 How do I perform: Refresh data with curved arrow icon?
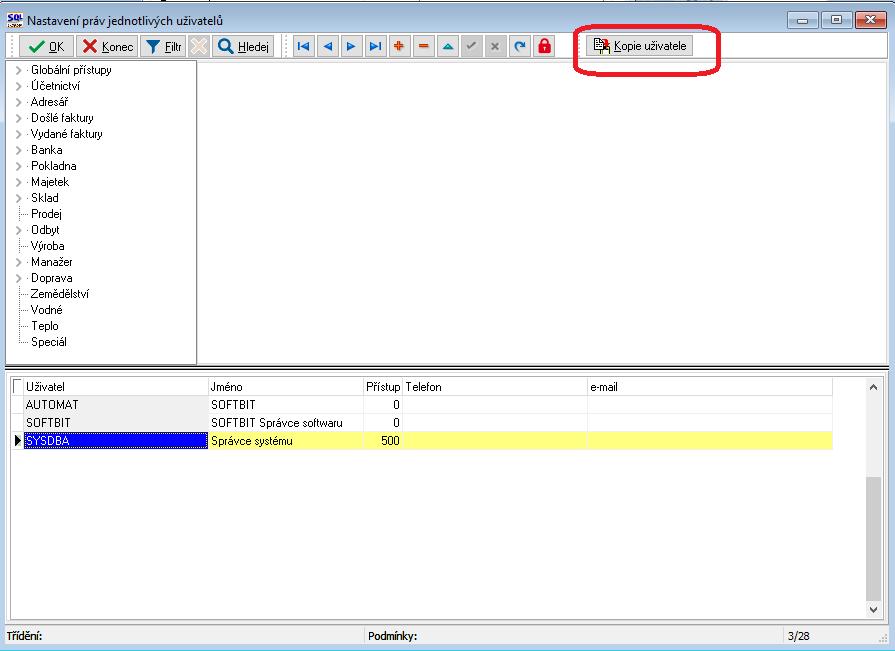click(519, 46)
